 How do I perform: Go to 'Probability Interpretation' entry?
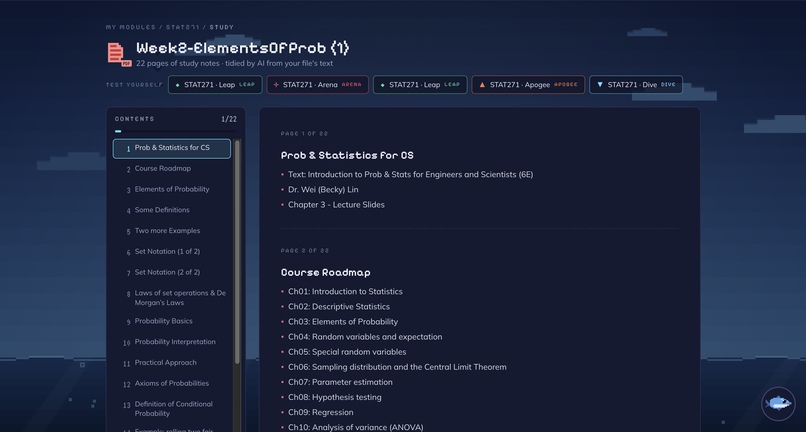click(172, 342)
